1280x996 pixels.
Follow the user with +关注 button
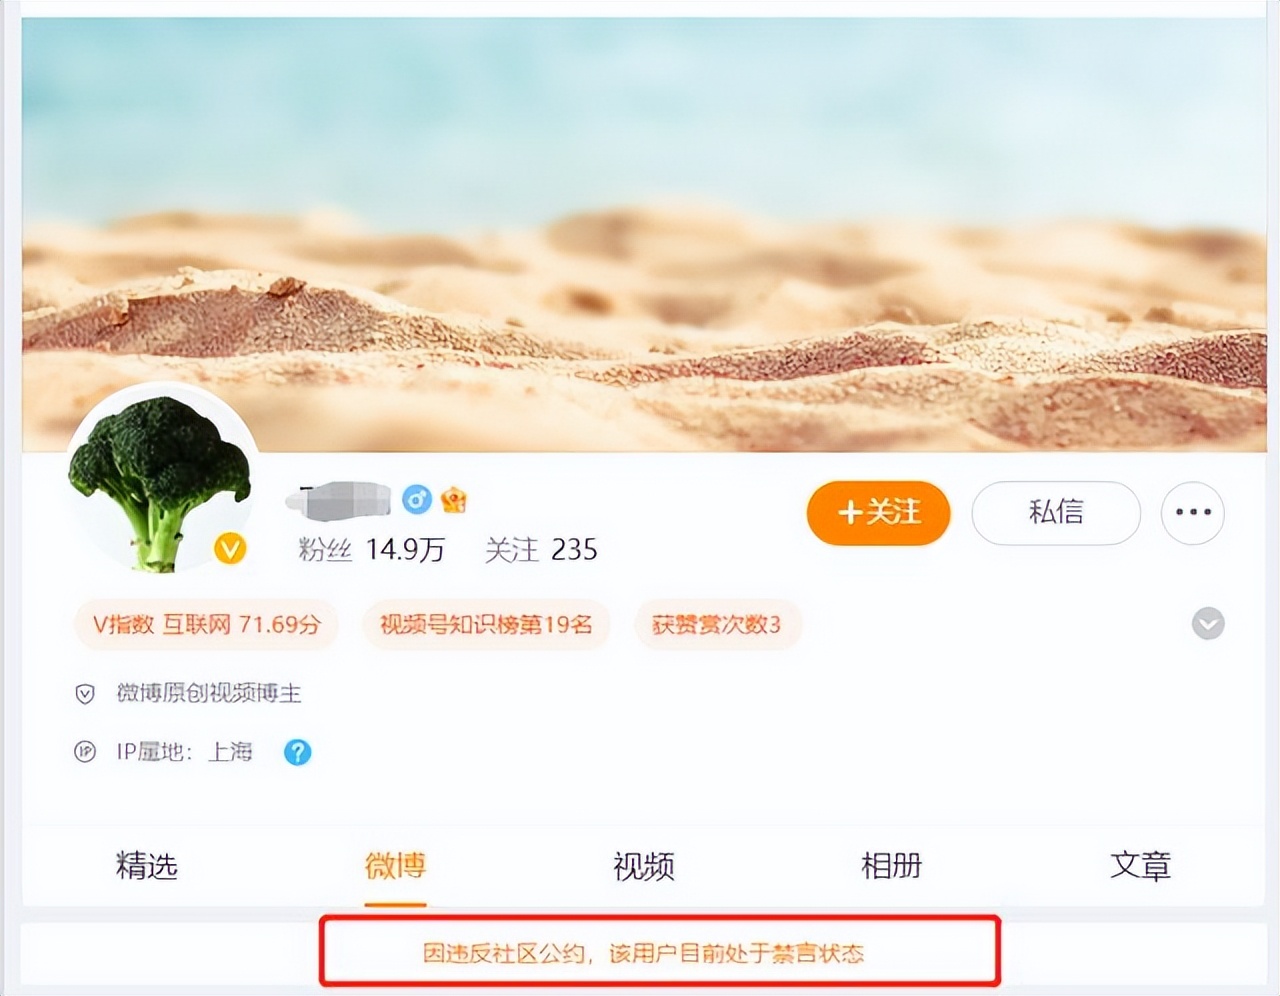(878, 513)
